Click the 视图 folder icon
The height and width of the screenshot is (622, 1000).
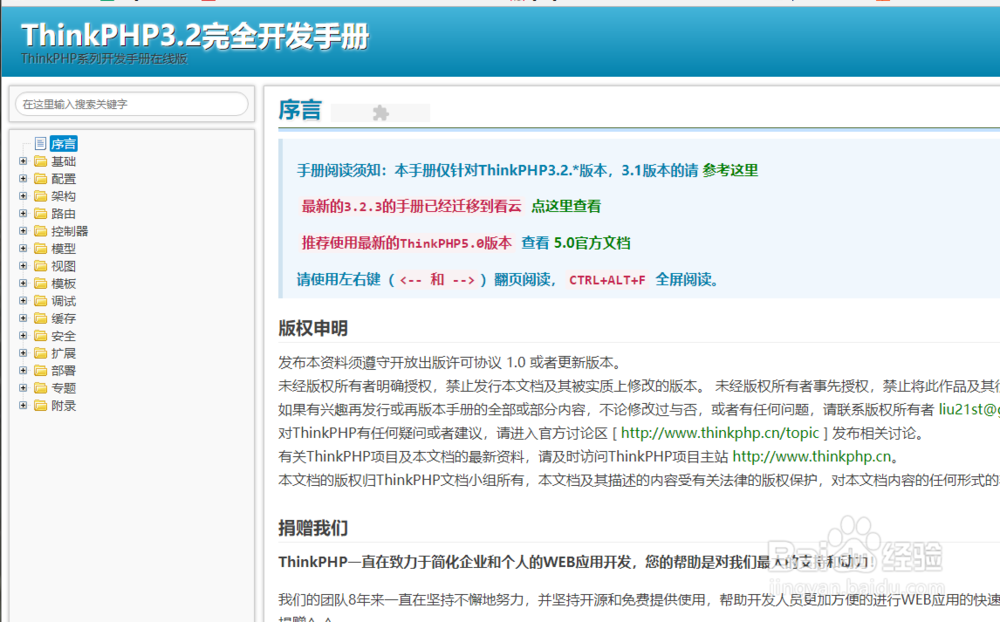(x=41, y=265)
